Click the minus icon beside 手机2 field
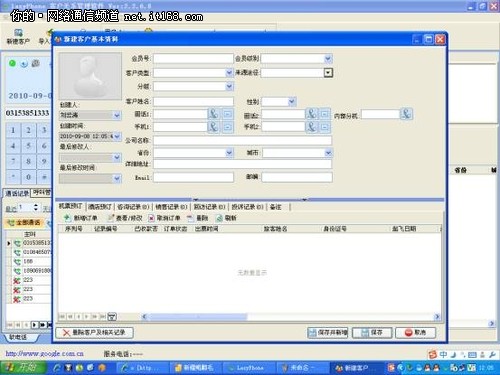This screenshot has height=375, width=500. [325, 127]
